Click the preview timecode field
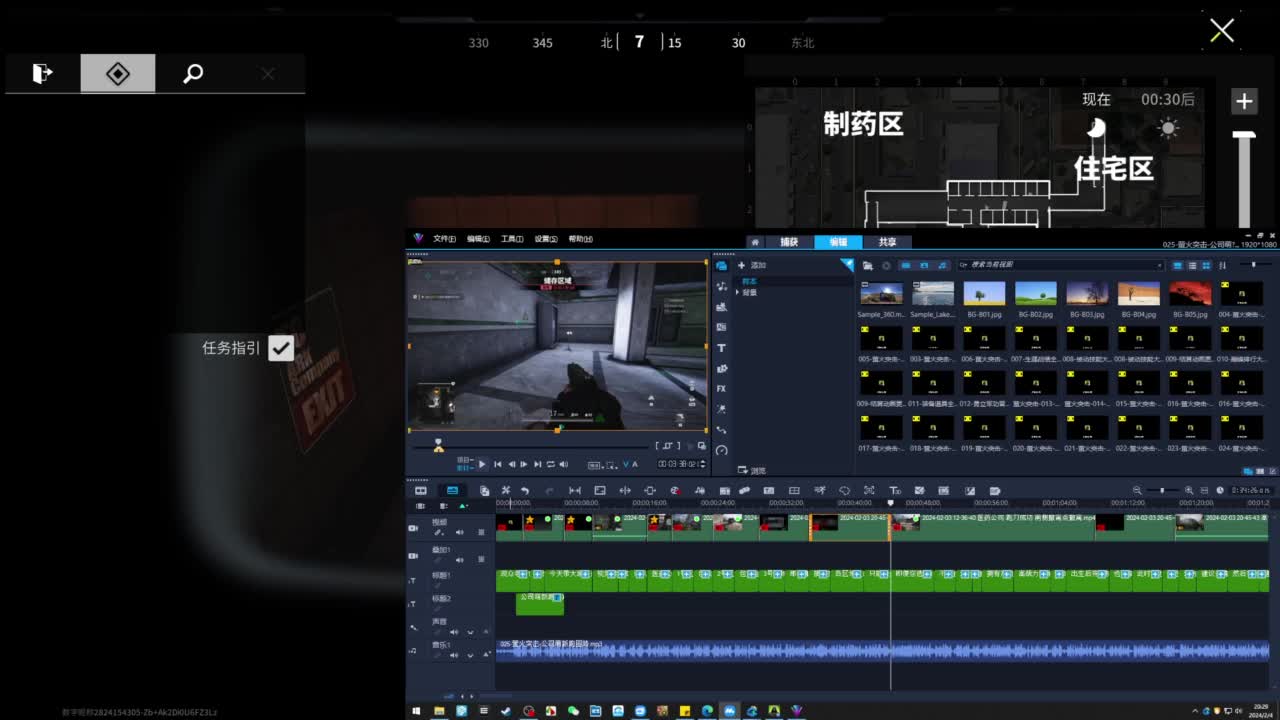Viewport: 1280px width, 720px height. coord(677,464)
